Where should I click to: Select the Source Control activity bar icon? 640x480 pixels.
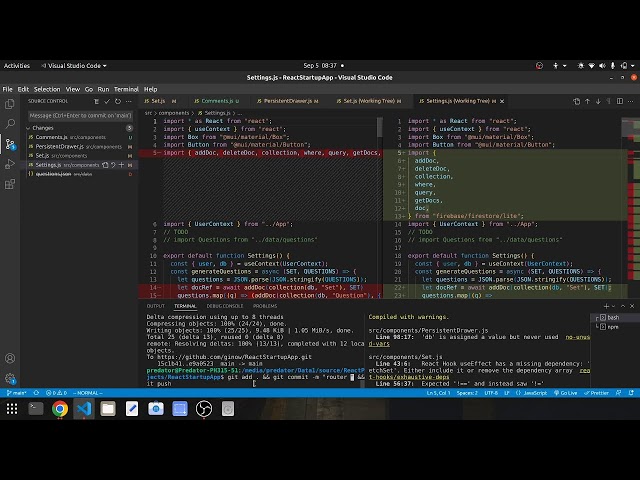coord(10,144)
